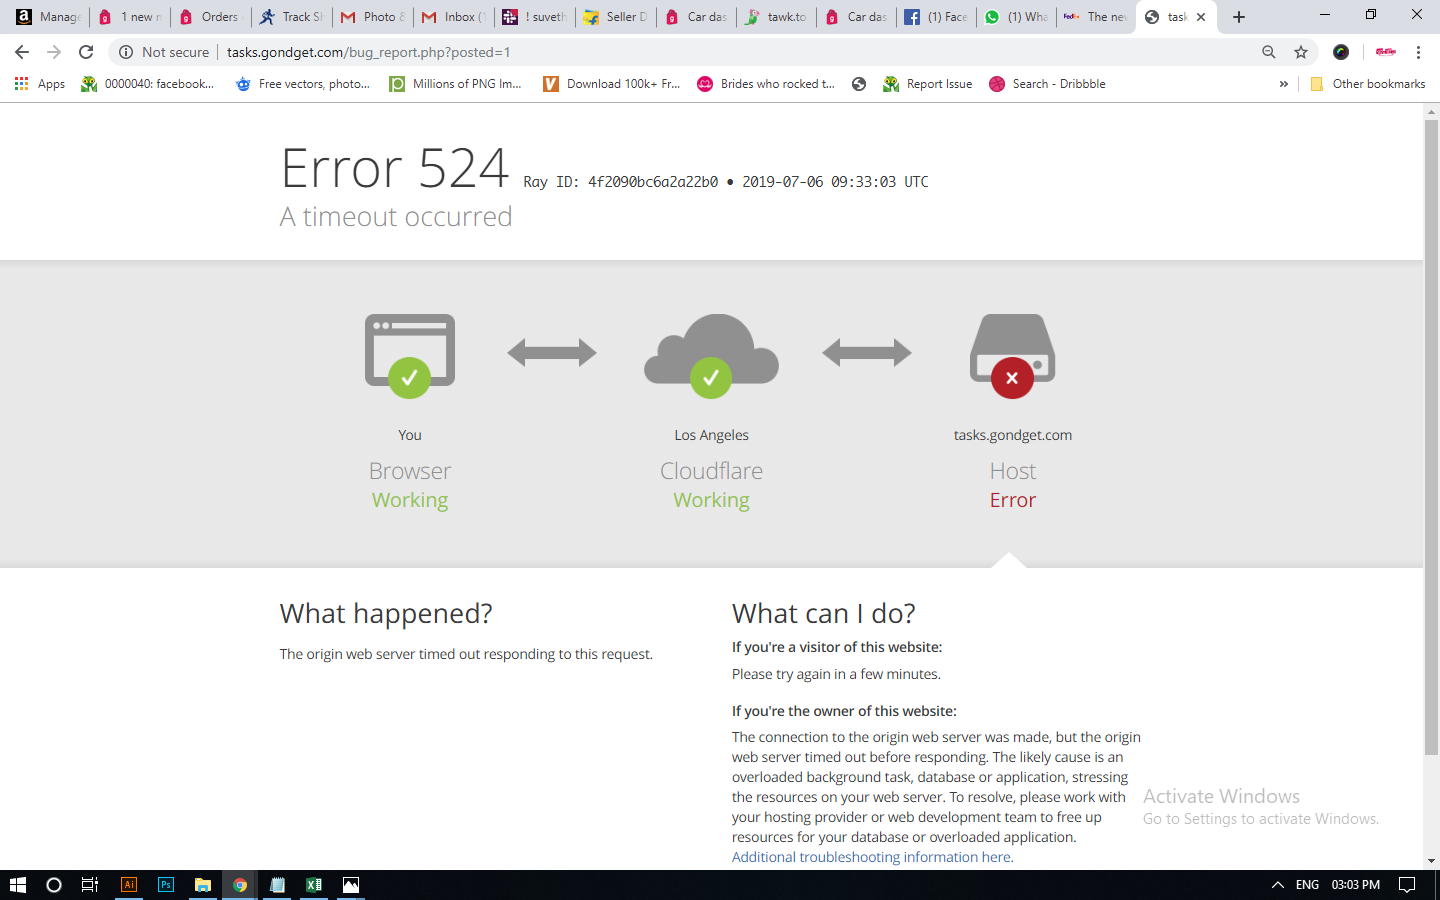
Task: Expand the hidden bookmarks chevron
Action: tap(1283, 84)
